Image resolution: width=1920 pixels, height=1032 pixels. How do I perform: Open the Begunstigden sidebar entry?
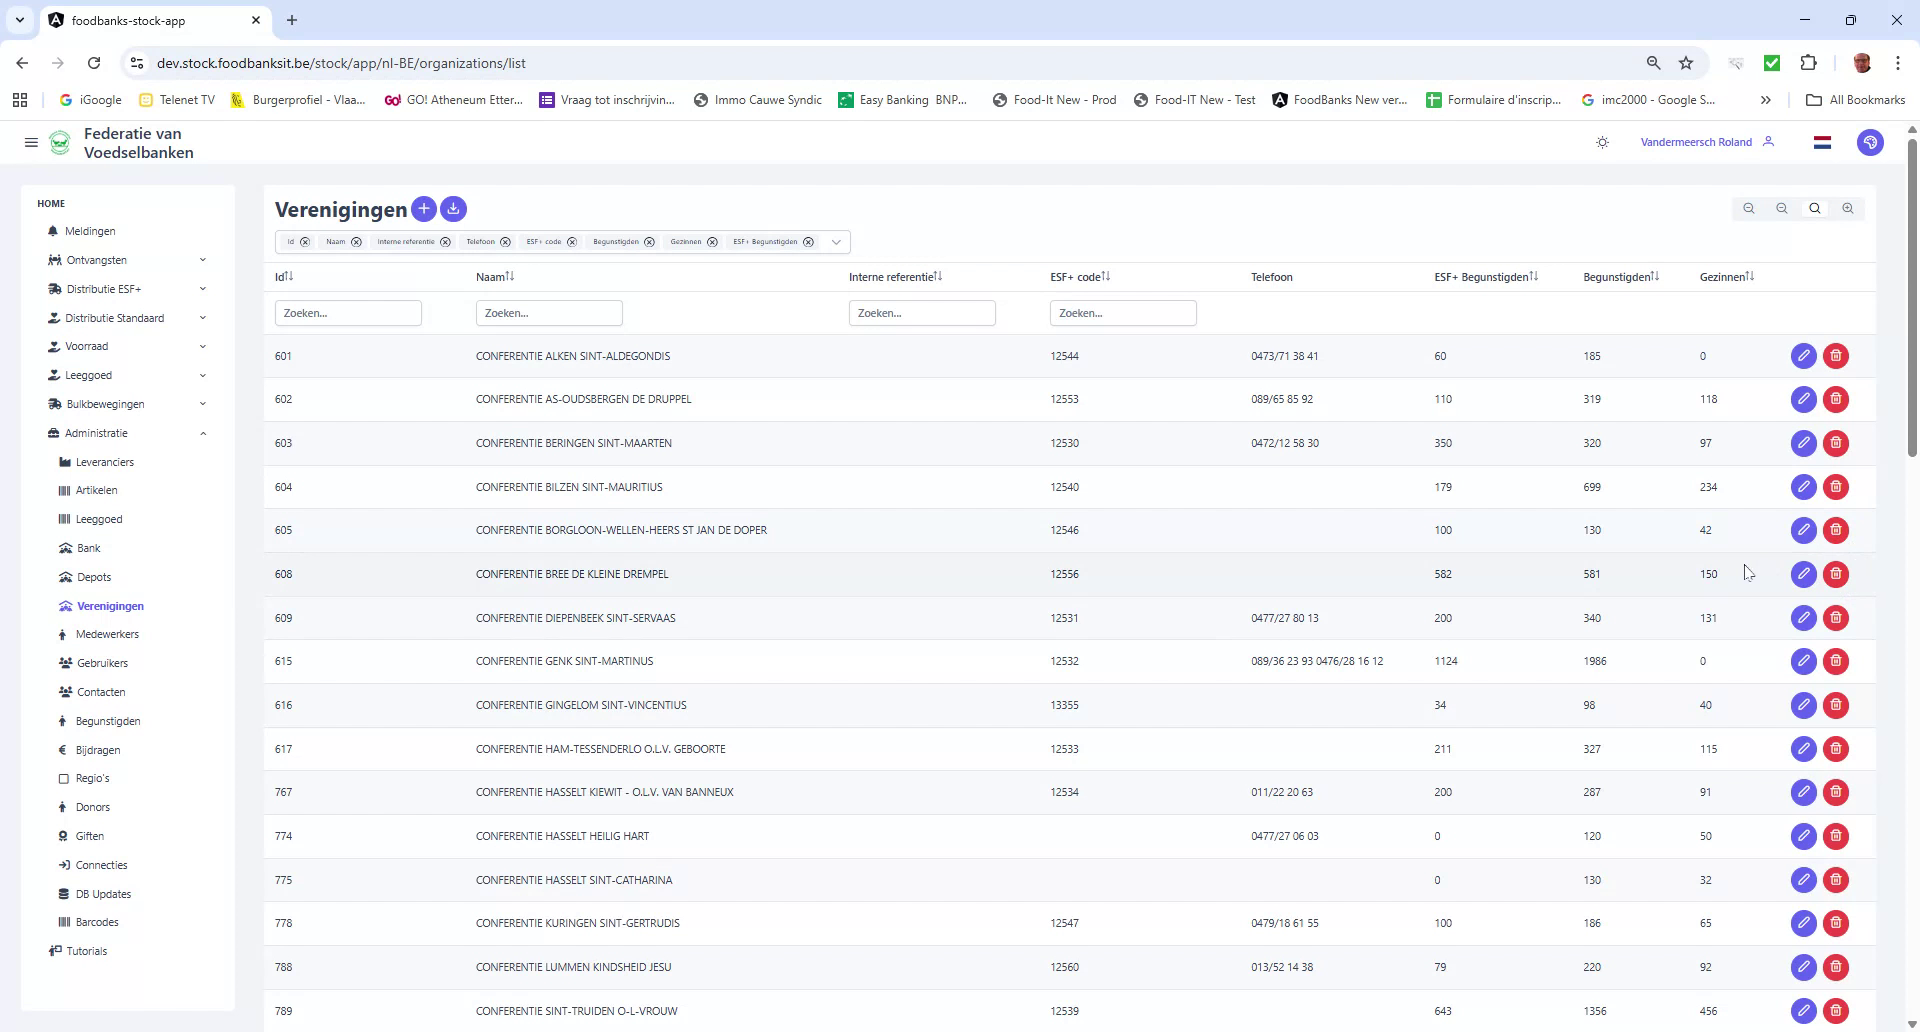point(108,720)
